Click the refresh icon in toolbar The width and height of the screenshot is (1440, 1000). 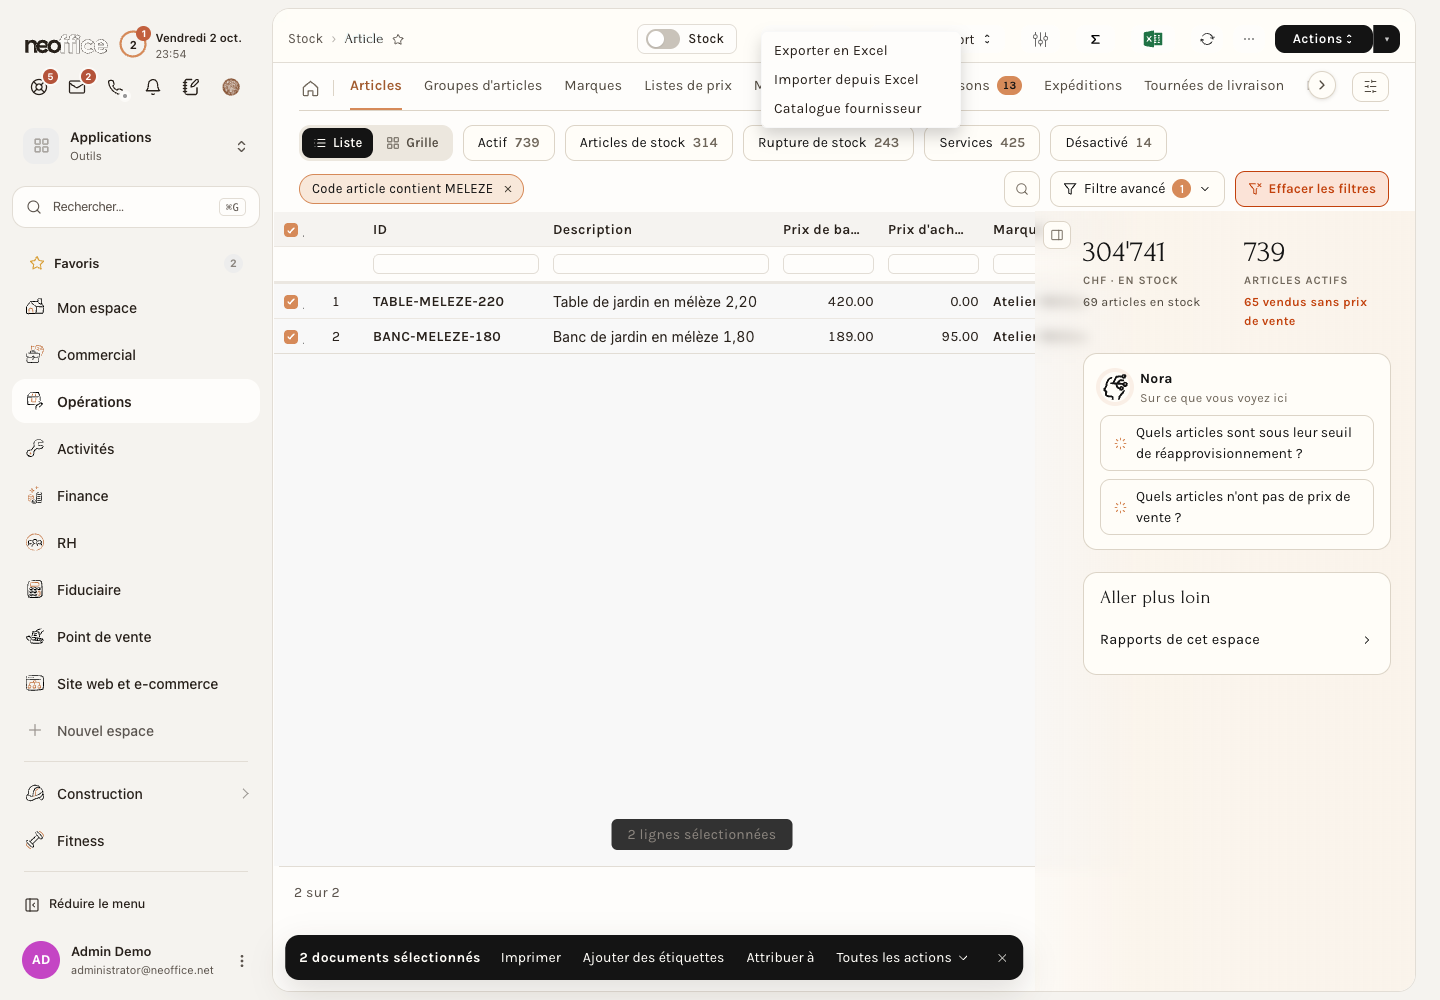point(1207,39)
